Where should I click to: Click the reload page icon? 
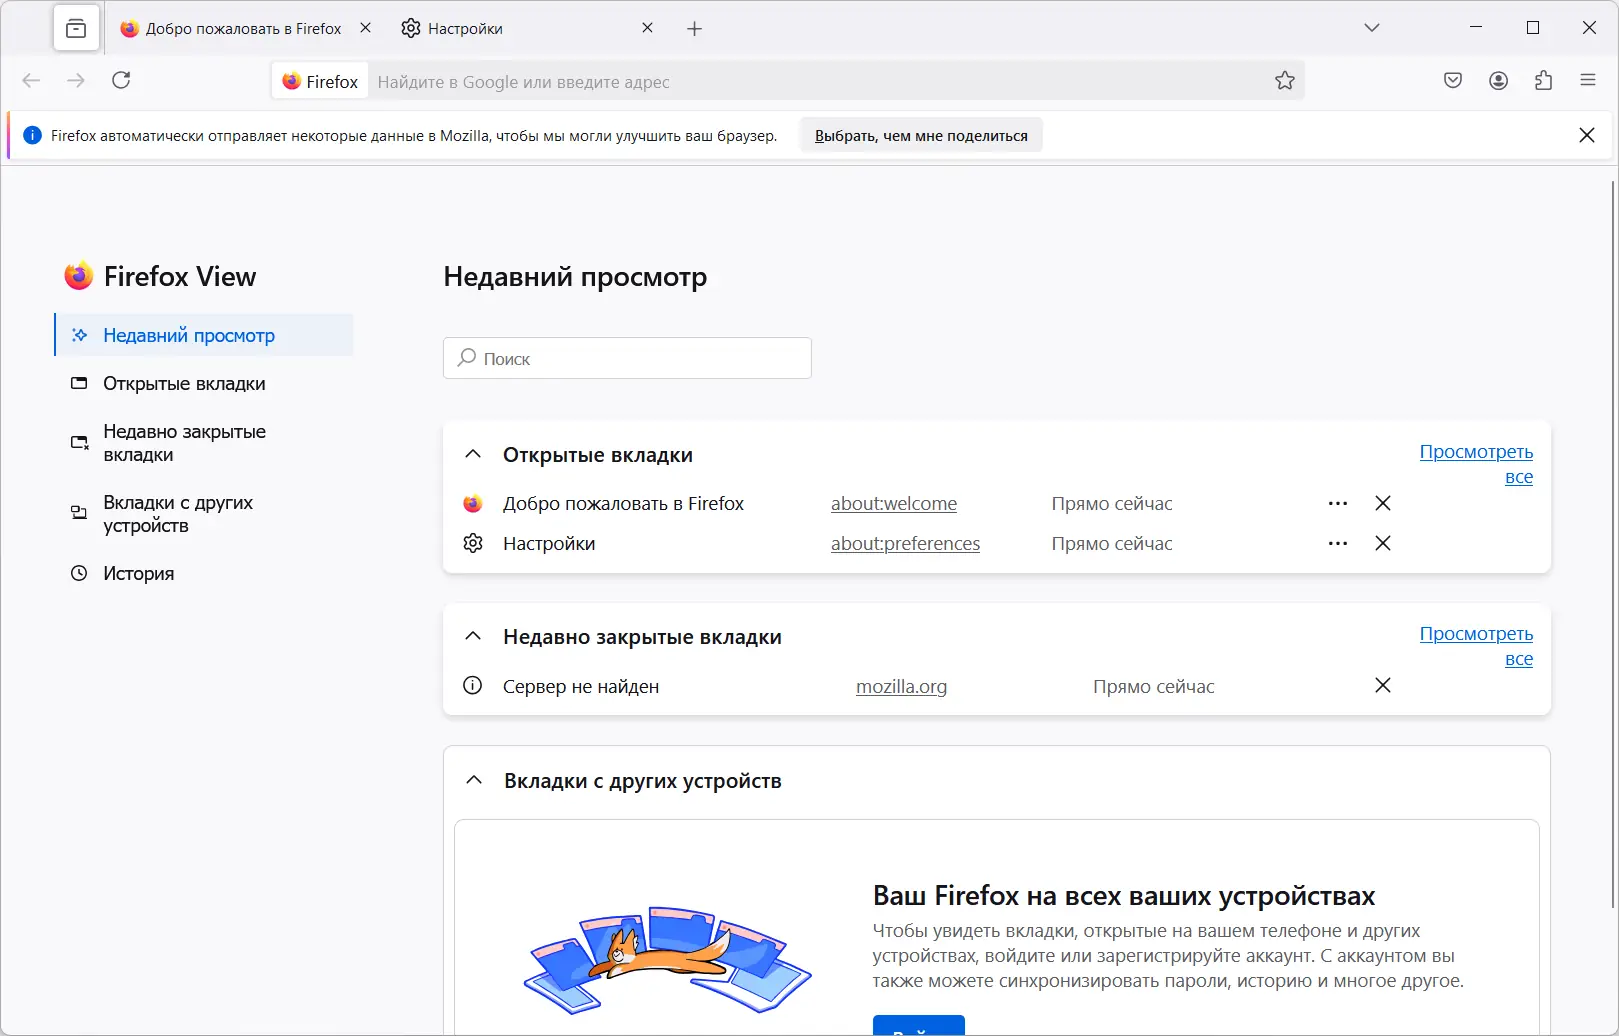[121, 80]
